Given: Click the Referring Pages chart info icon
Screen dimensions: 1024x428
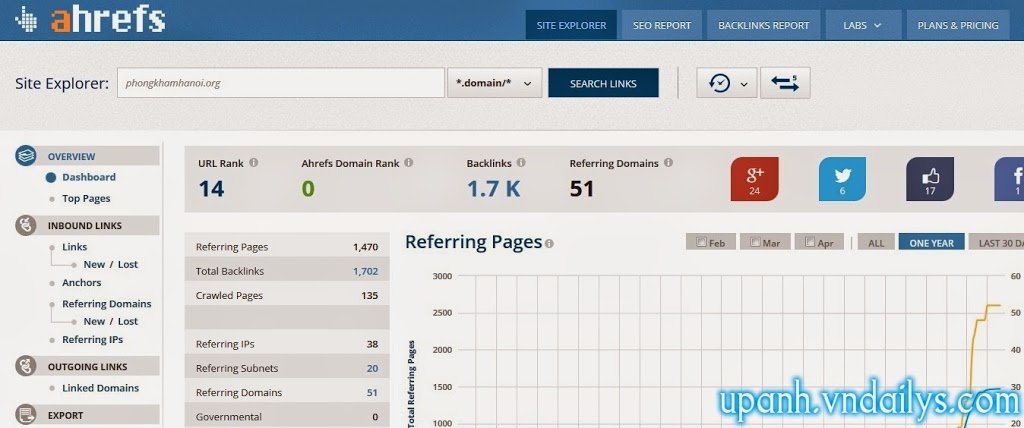Looking at the screenshot, I should [x=549, y=244].
